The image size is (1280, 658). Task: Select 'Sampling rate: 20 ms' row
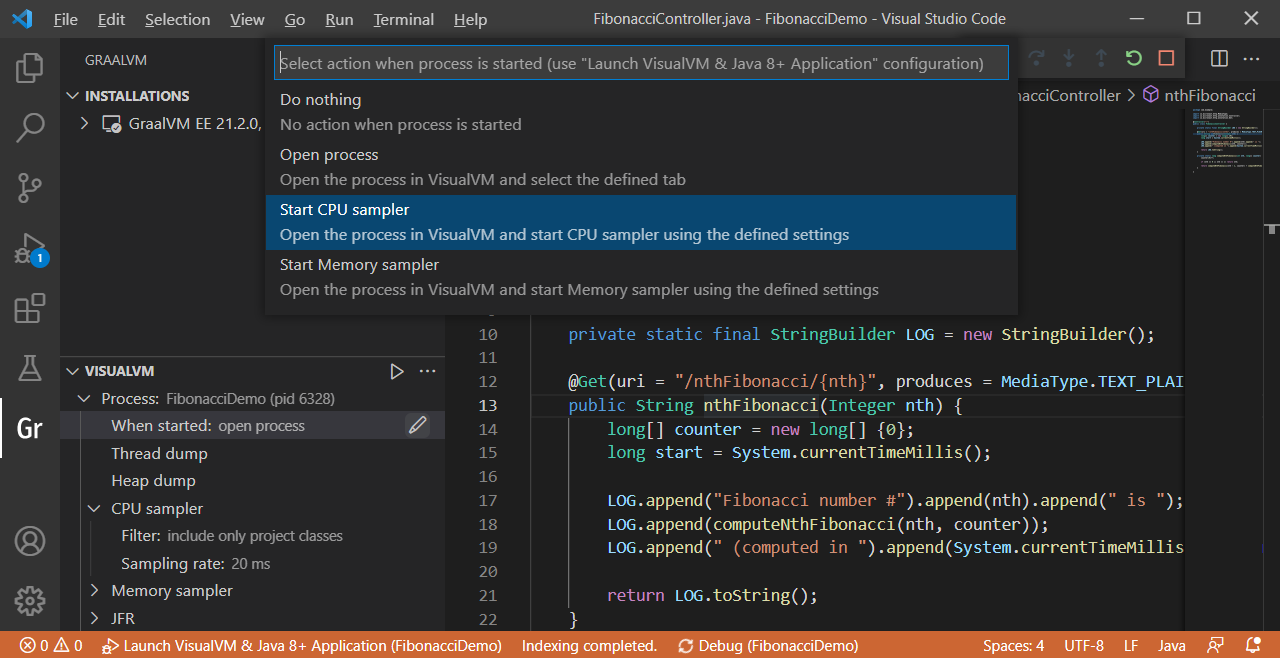tap(252, 564)
